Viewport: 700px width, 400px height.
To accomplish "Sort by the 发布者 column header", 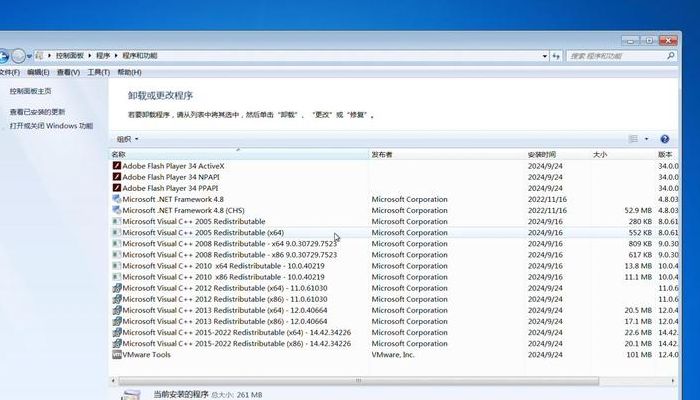I will click(x=447, y=154).
